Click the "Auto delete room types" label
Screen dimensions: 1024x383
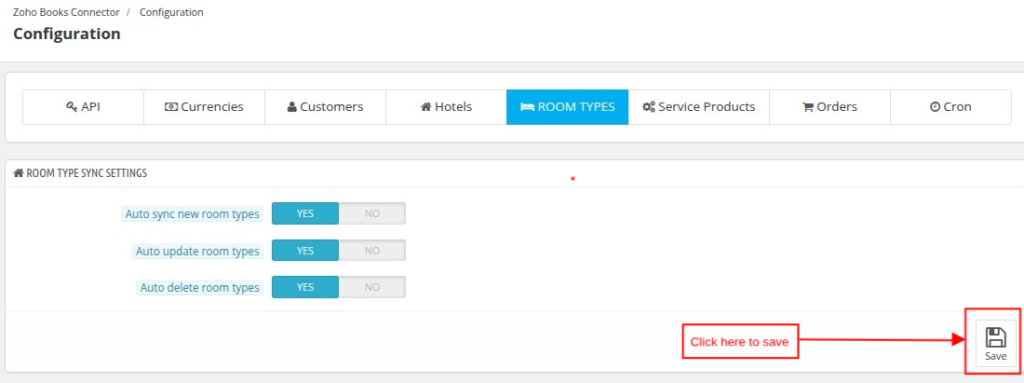pyautogui.click(x=200, y=288)
